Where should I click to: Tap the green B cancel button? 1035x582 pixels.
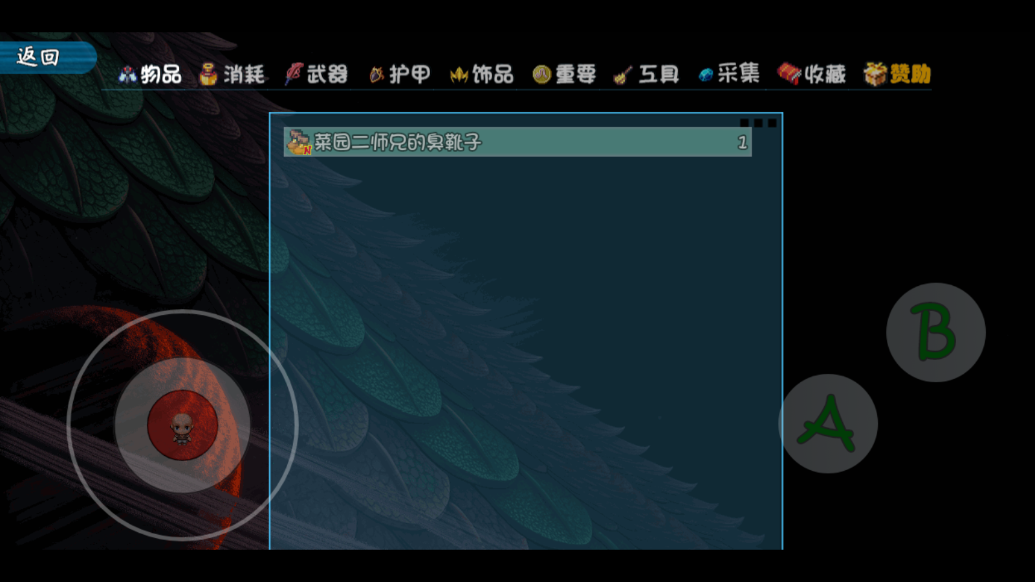click(x=935, y=332)
